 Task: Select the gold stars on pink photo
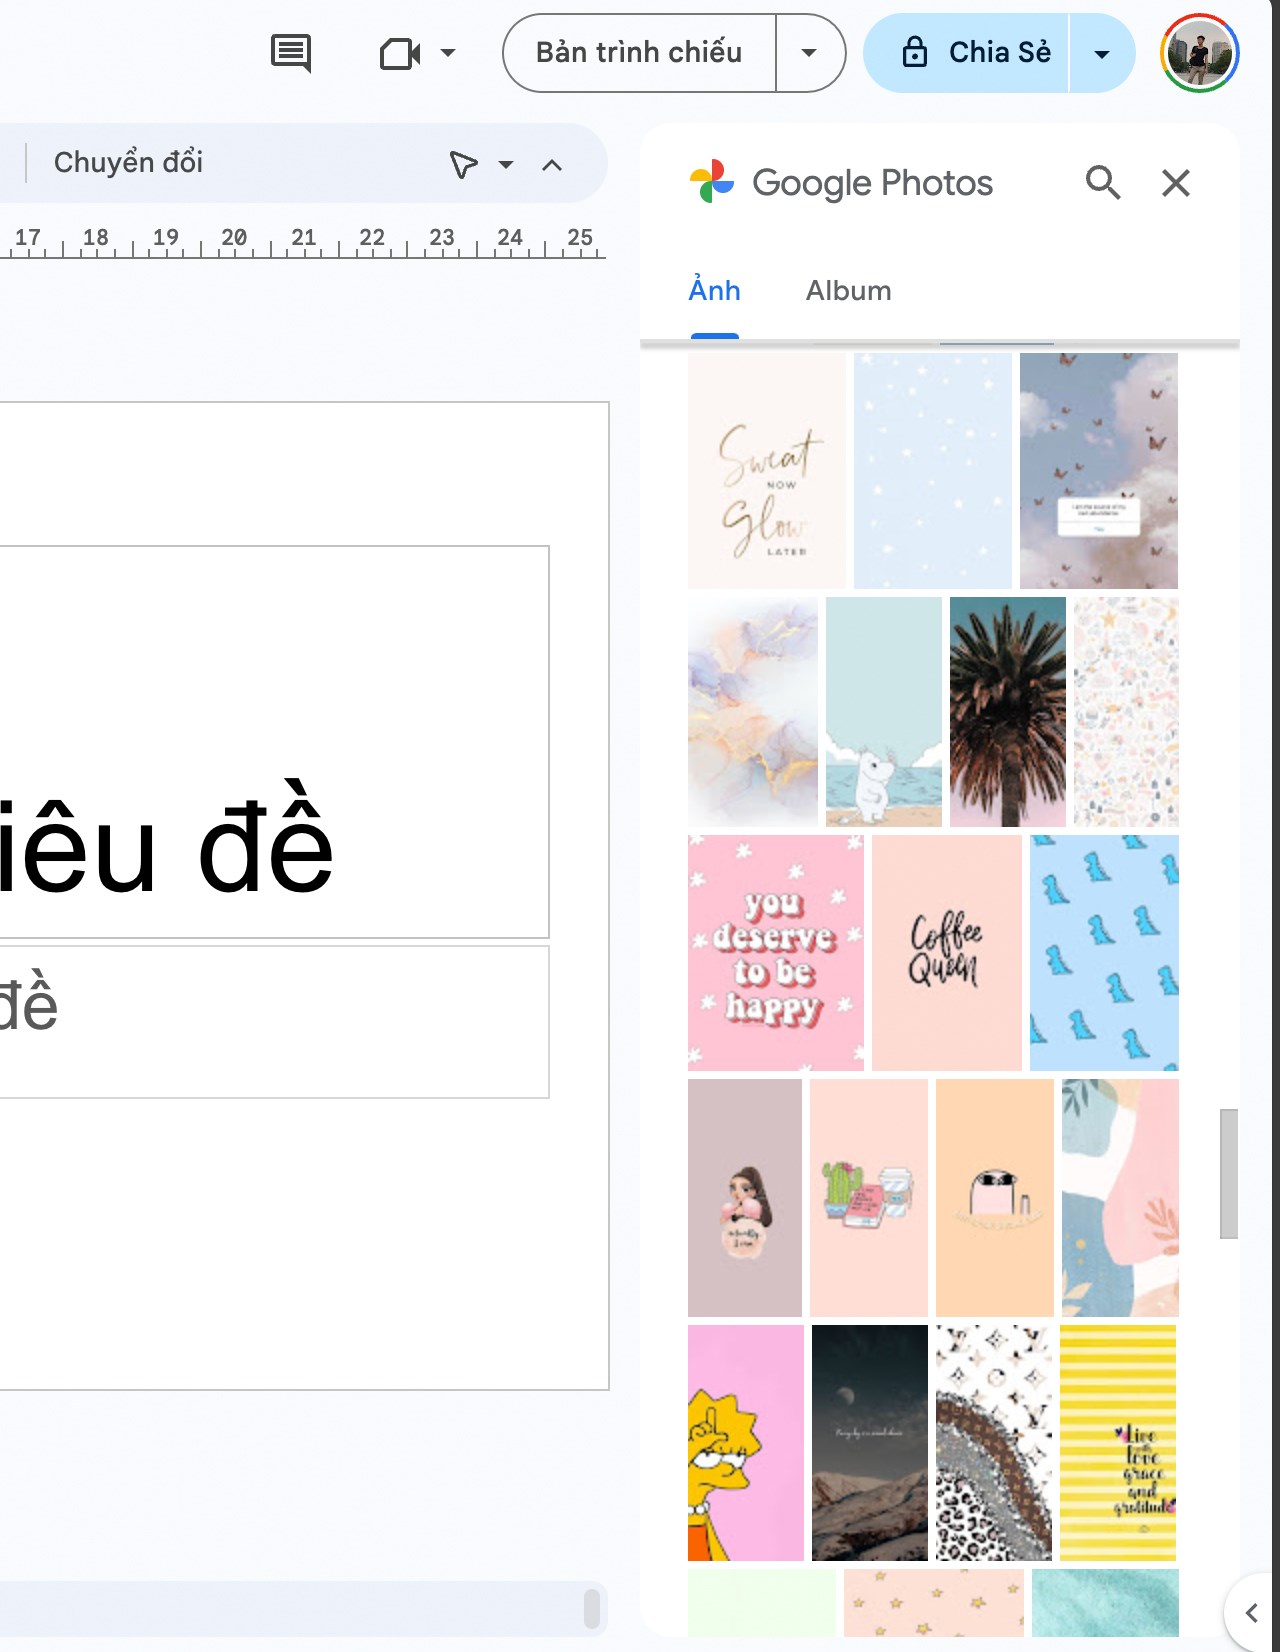[934, 1603]
